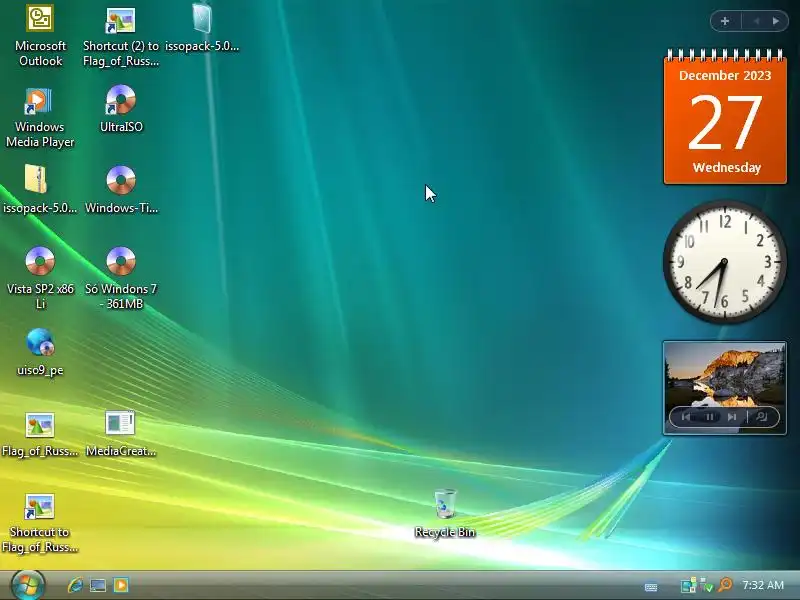This screenshot has width=800, height=600.
Task: Click the monitor with colored squares tray icon
Action: [688, 585]
